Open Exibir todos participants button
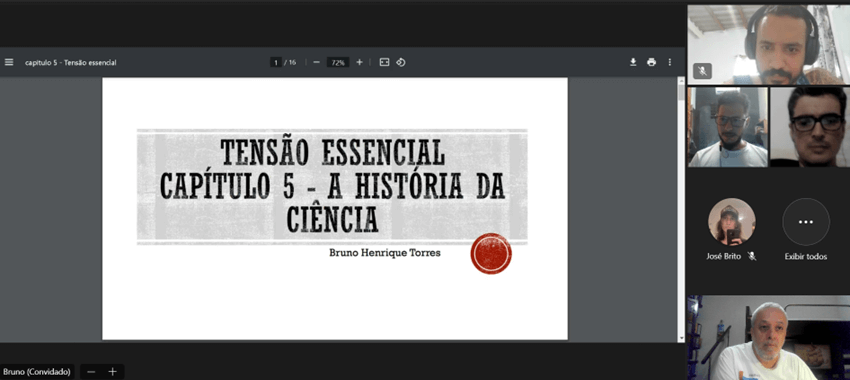Viewport: 850px width, 380px height. coord(806,222)
